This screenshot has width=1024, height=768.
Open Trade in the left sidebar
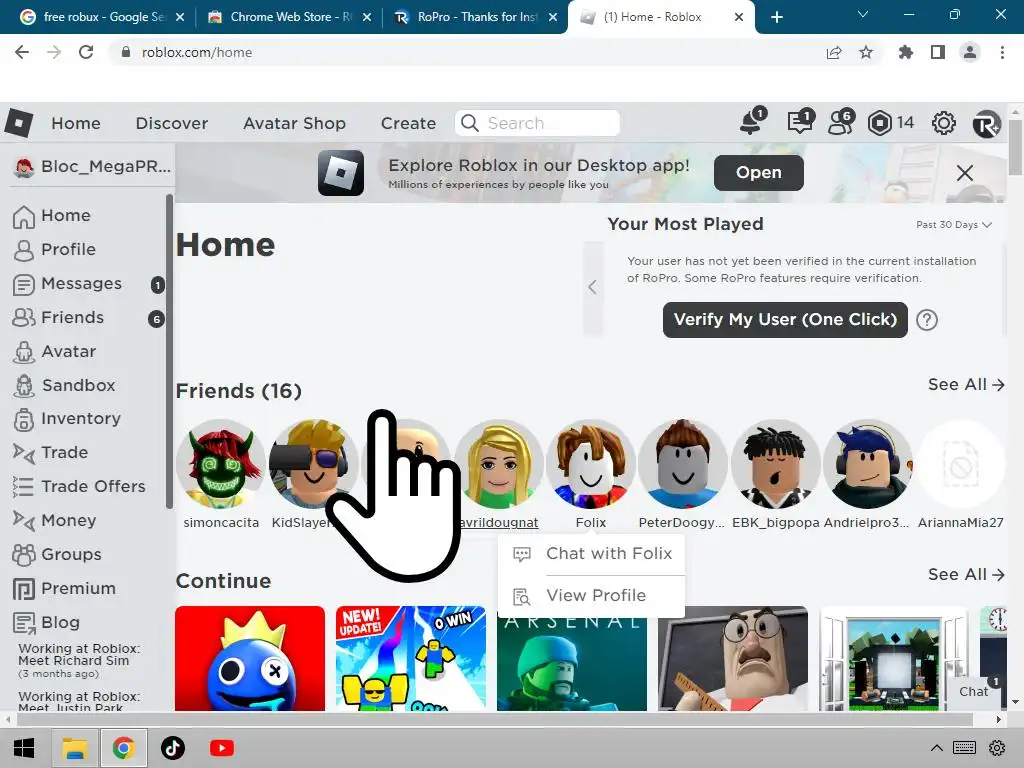point(51,453)
